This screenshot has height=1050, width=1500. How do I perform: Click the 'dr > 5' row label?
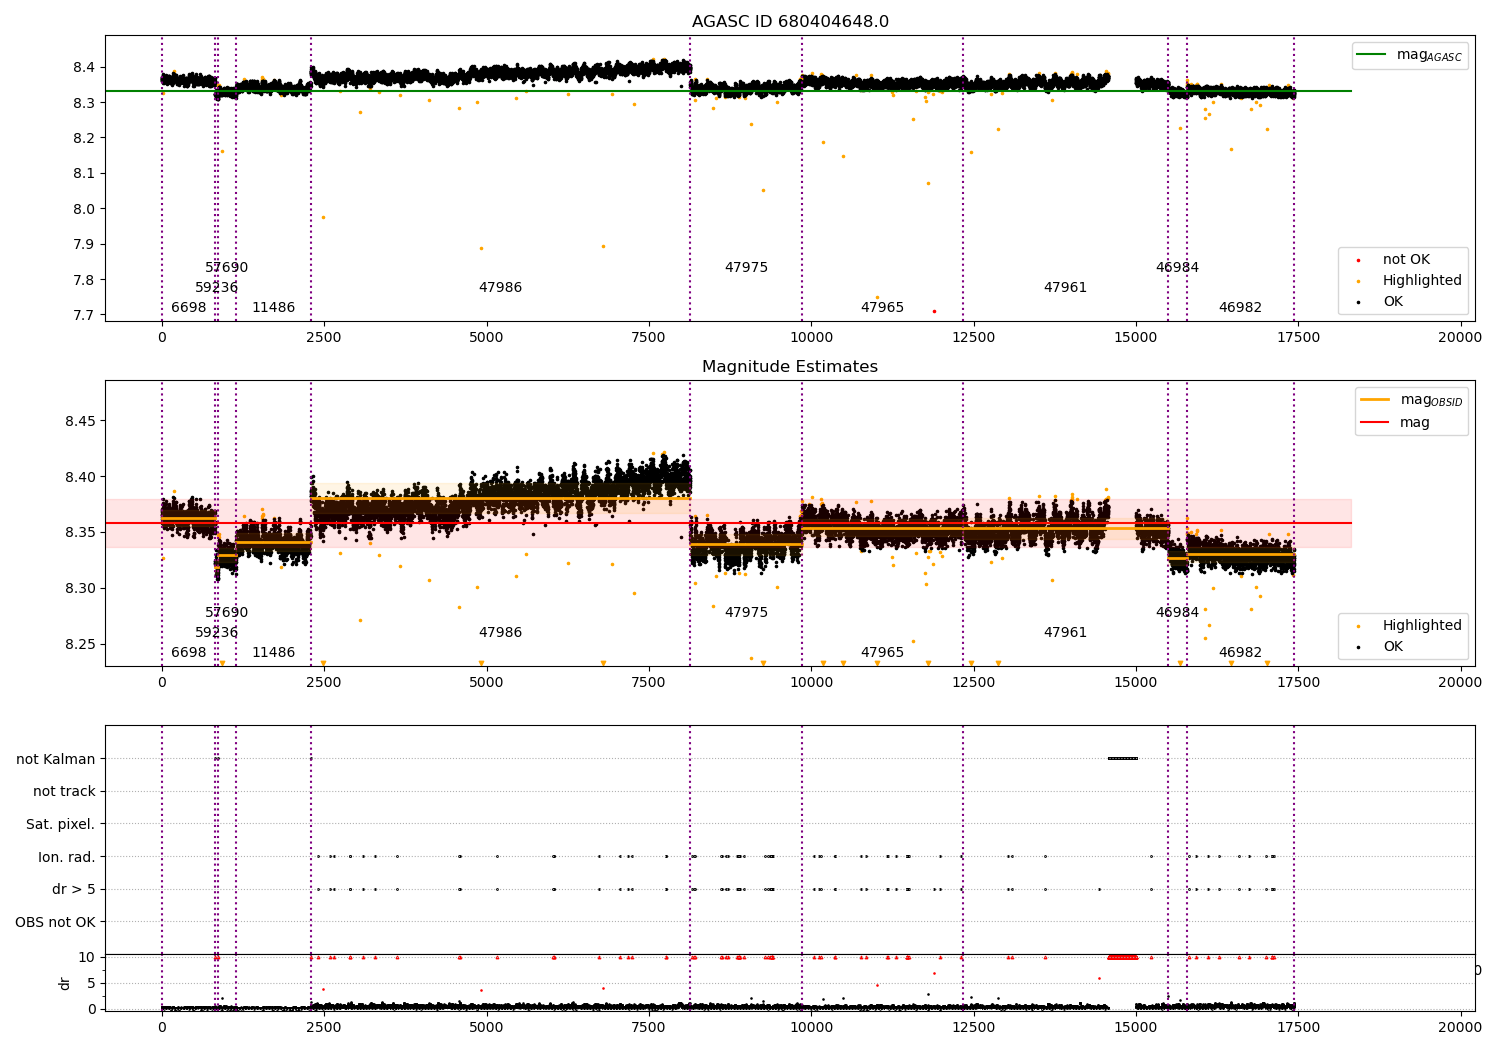click(74, 890)
